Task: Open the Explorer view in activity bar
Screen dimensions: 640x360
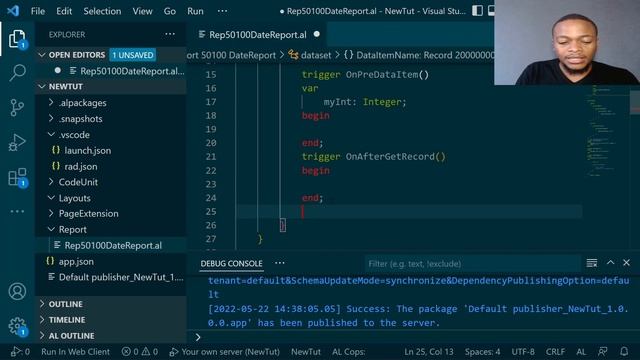Action: pos(17,39)
